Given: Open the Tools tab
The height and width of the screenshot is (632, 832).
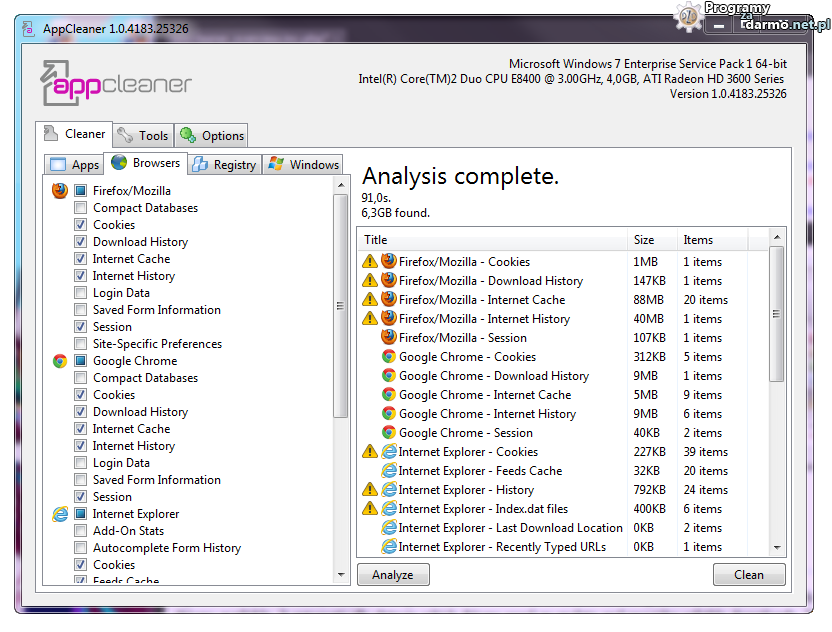Looking at the screenshot, I should (142, 135).
